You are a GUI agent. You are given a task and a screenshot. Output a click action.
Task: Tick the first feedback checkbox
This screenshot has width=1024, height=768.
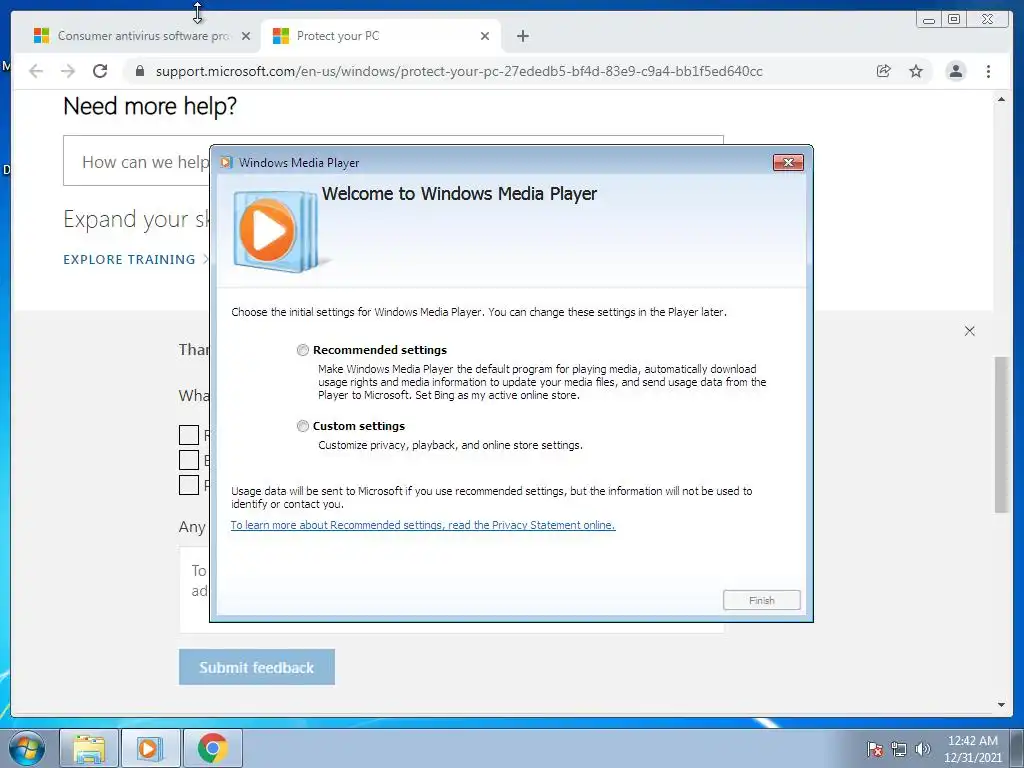point(189,435)
